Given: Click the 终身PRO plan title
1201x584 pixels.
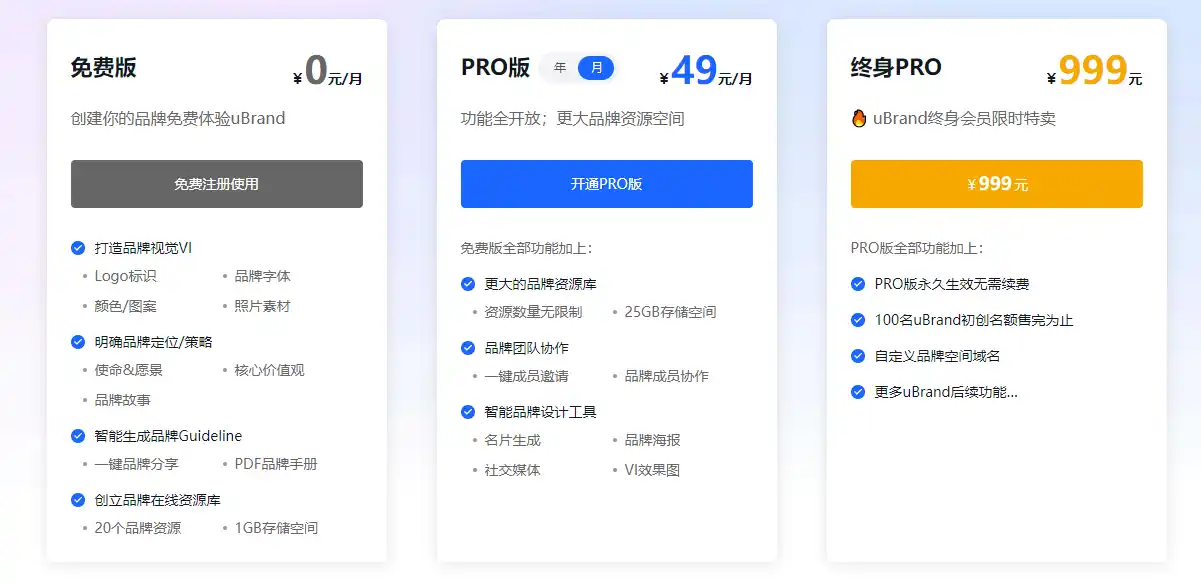Looking at the screenshot, I should 896,68.
